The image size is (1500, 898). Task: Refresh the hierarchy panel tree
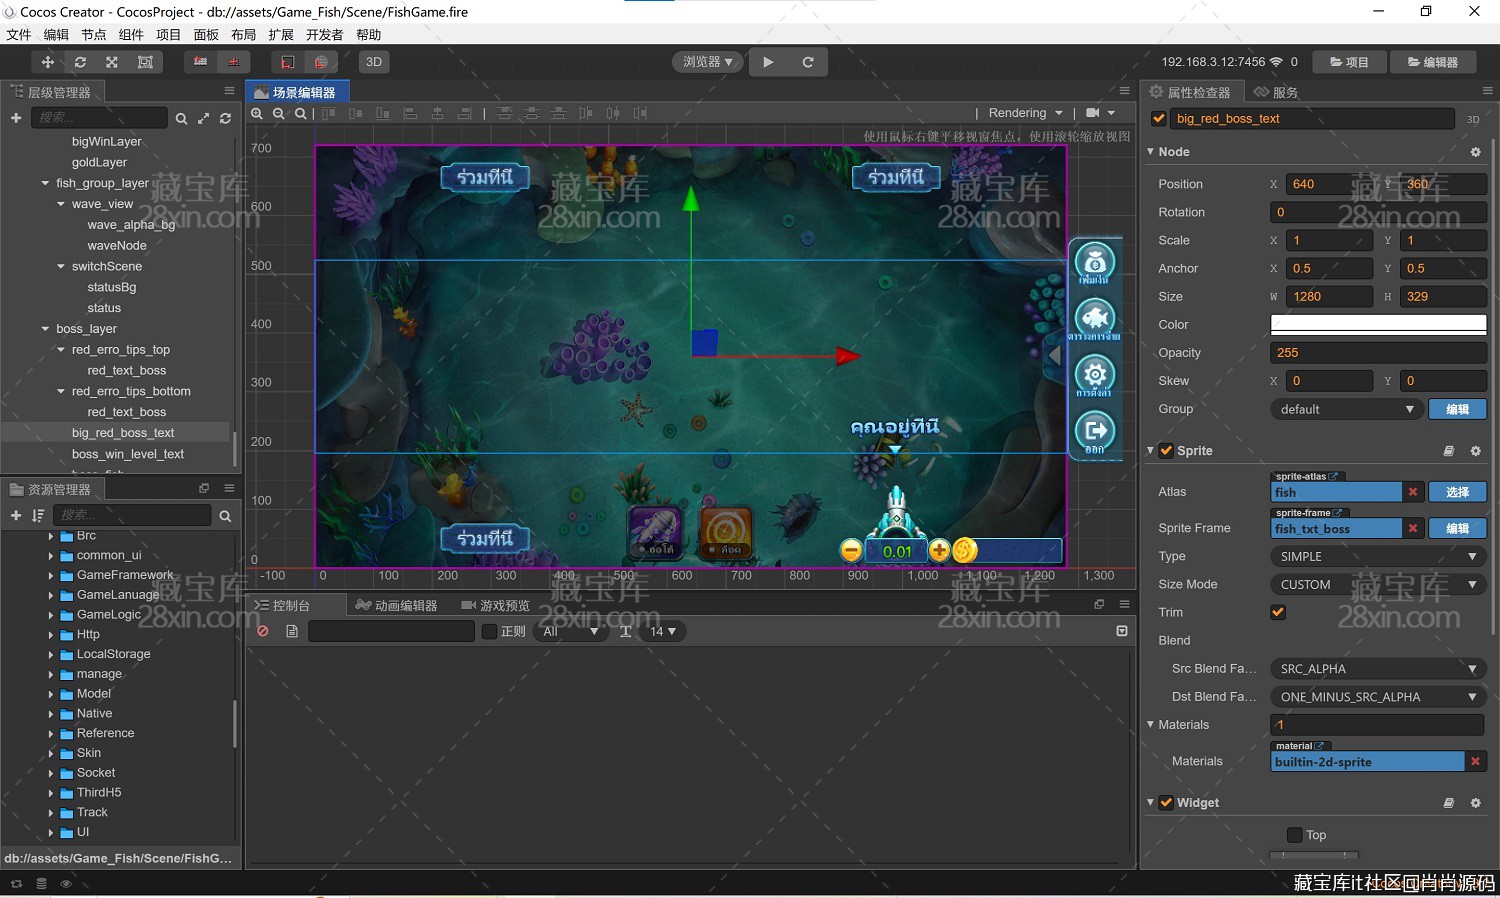[x=225, y=118]
